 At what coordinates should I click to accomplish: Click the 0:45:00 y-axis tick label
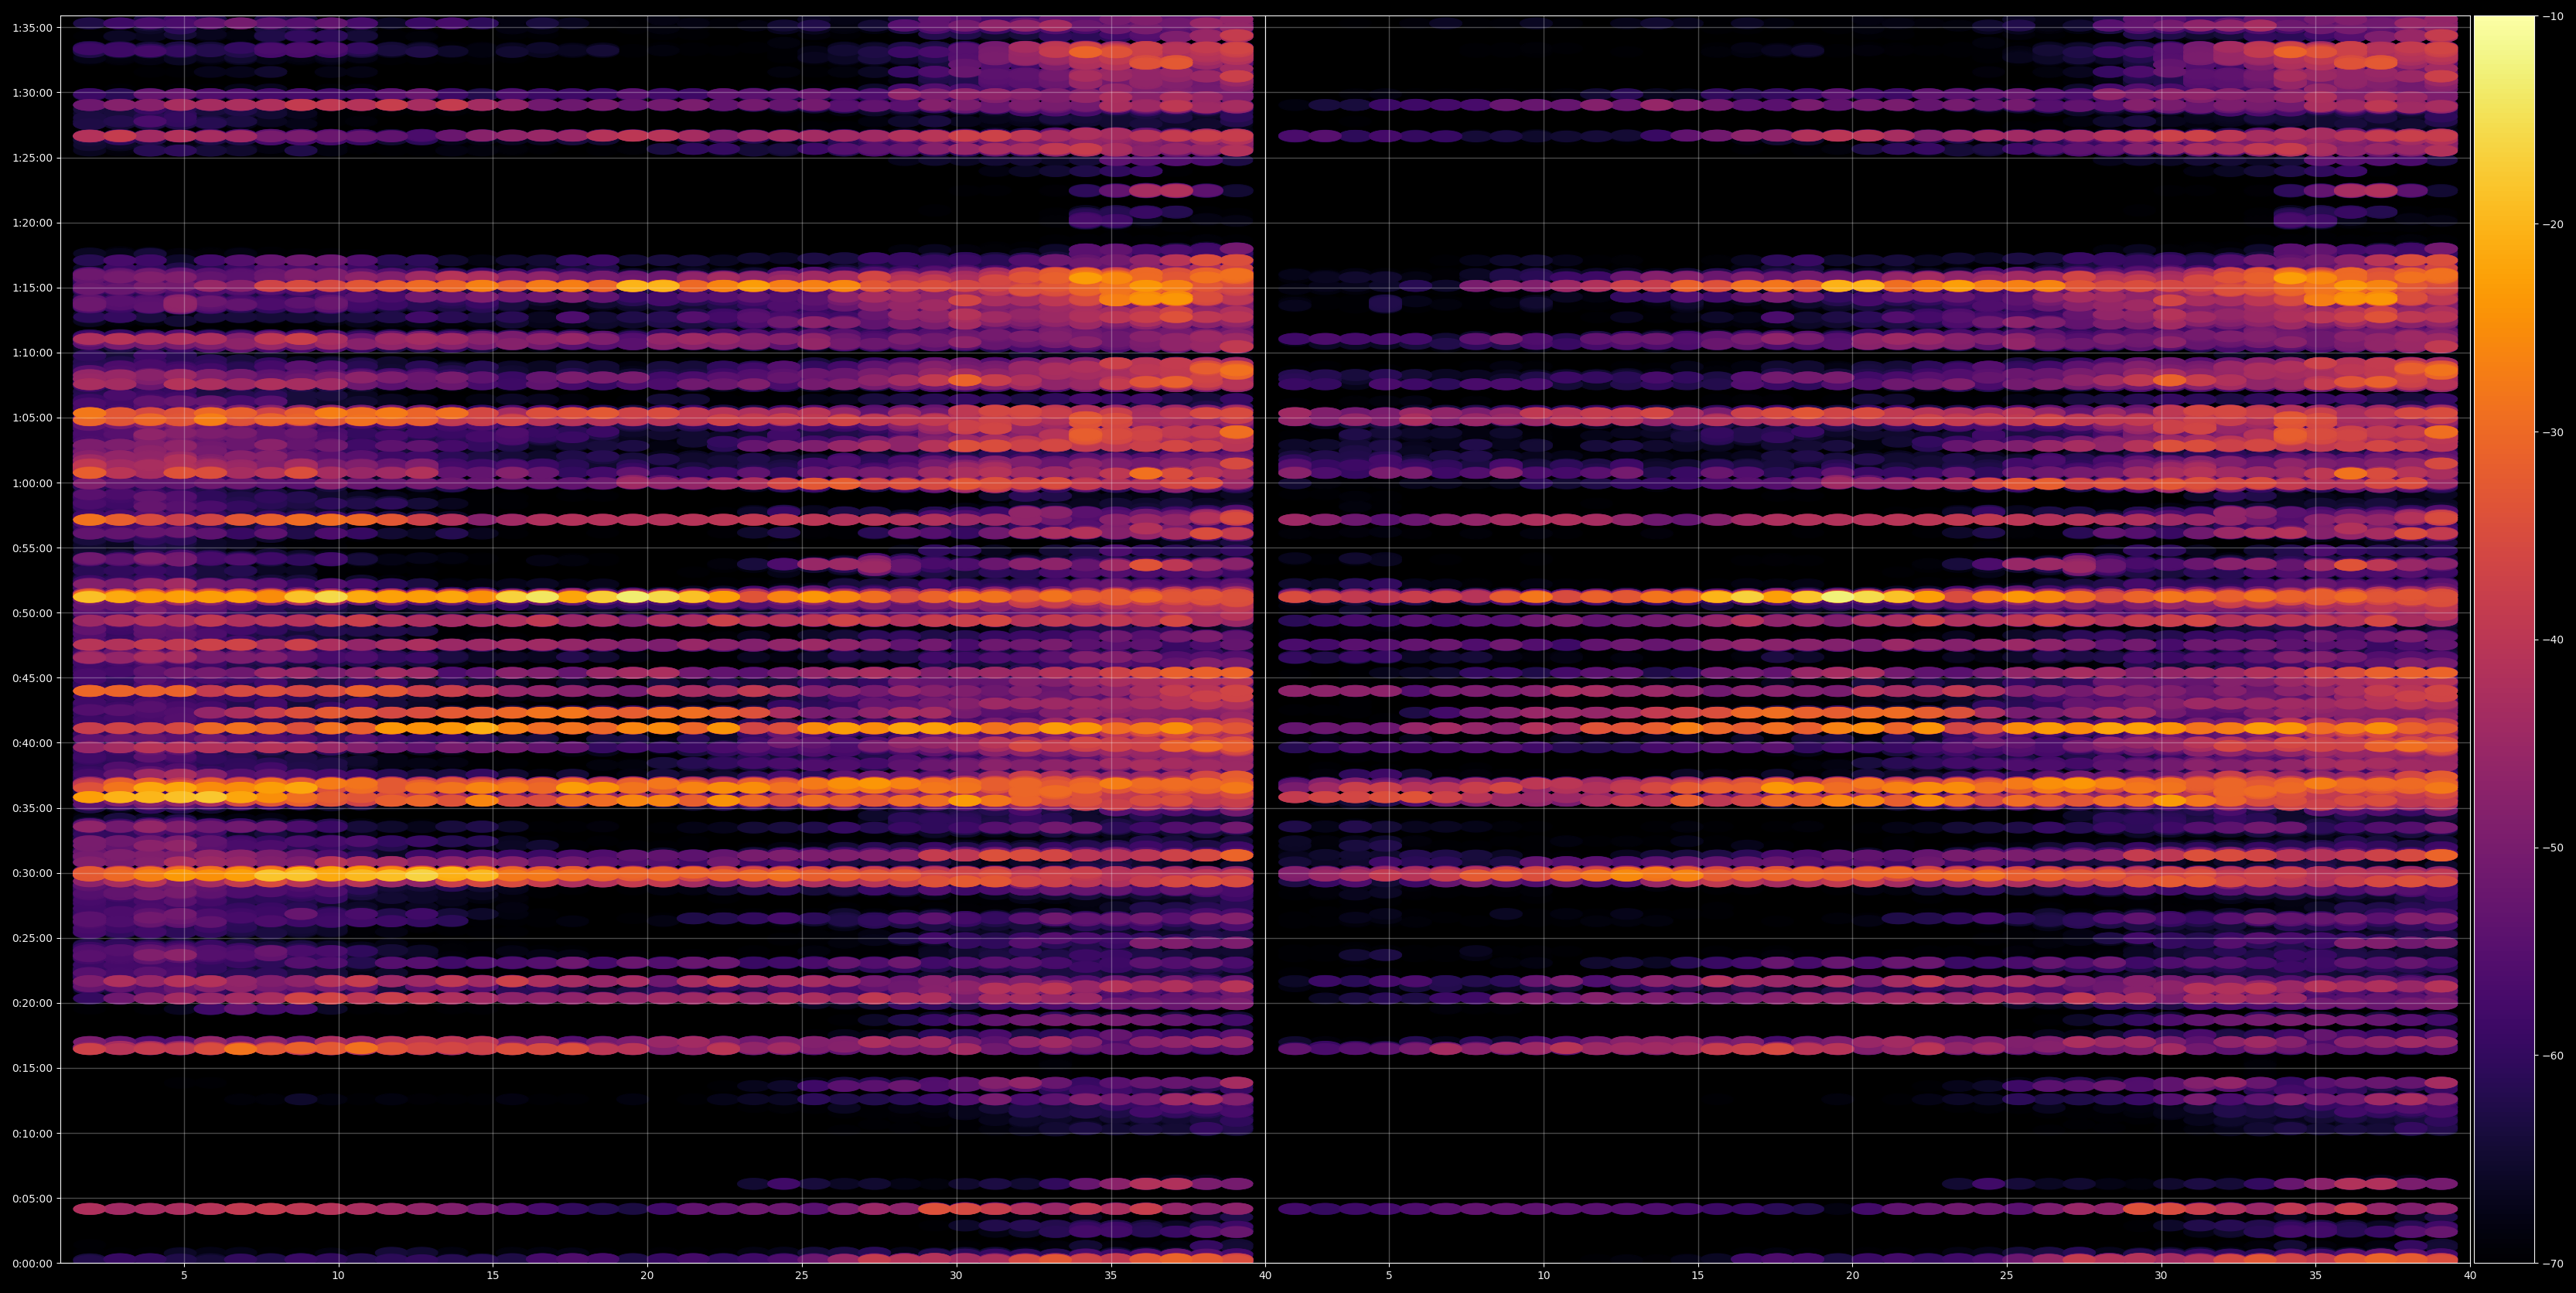32,678
